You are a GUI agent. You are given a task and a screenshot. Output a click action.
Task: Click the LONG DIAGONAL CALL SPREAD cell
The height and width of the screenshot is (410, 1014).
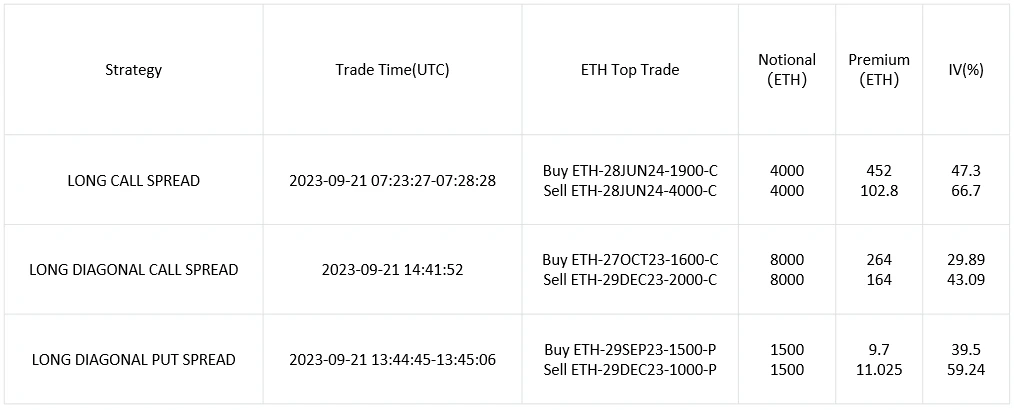[133, 270]
